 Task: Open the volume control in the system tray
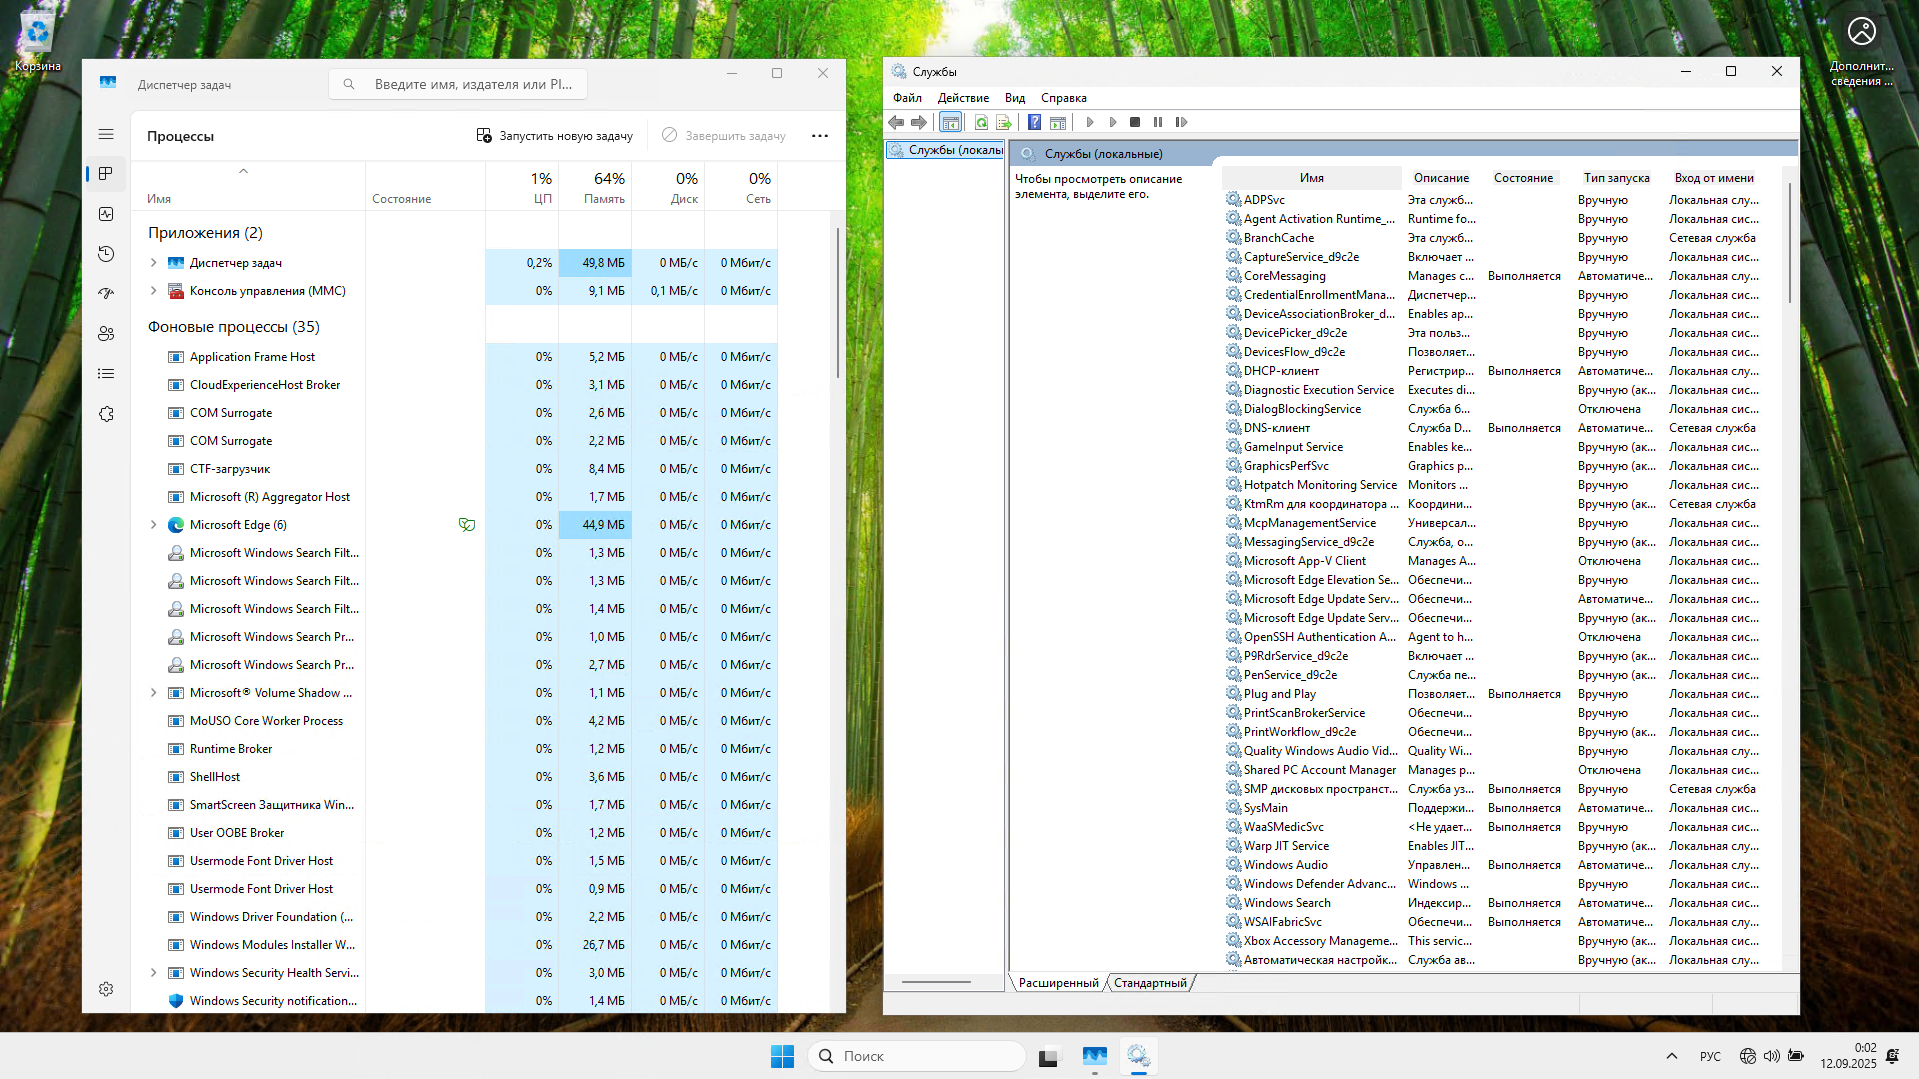pos(1771,1056)
